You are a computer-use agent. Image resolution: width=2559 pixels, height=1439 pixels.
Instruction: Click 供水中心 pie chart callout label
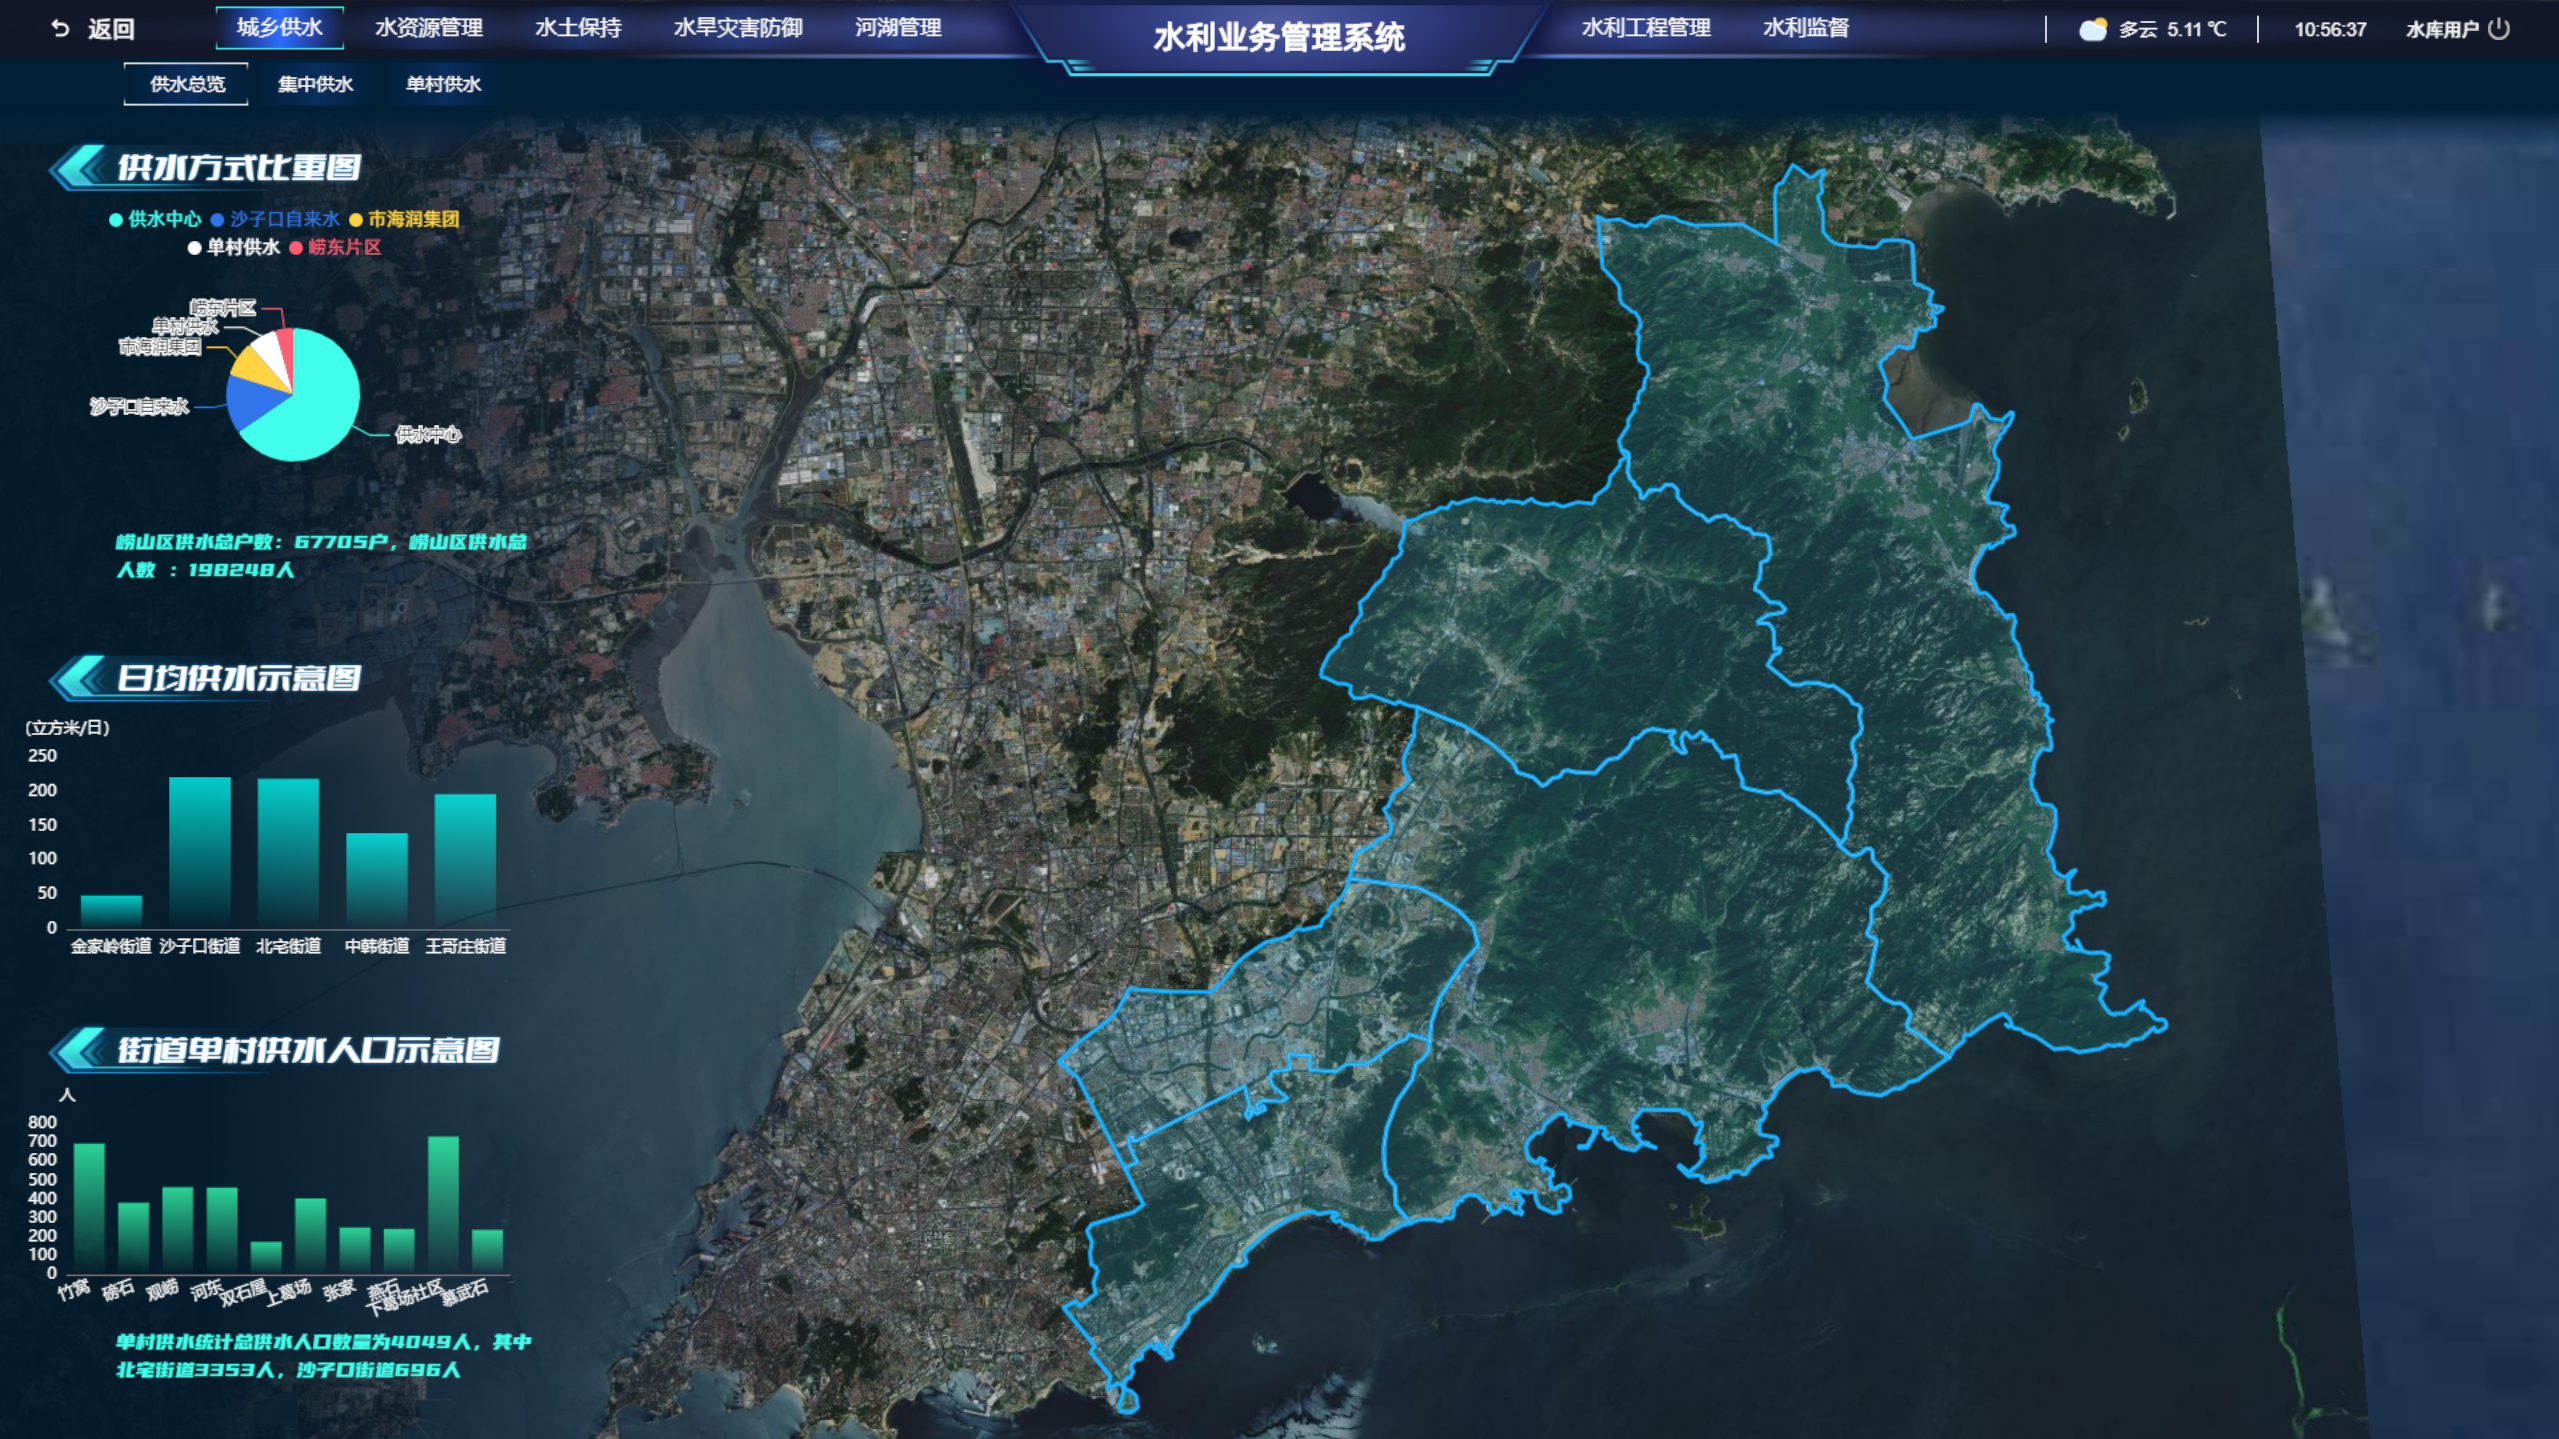point(428,434)
